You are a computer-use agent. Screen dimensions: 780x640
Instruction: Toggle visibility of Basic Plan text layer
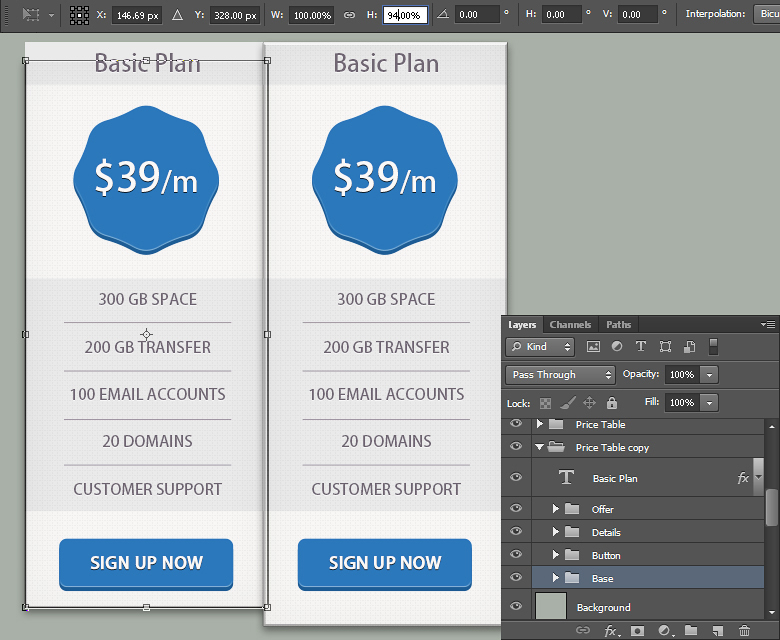click(x=516, y=478)
